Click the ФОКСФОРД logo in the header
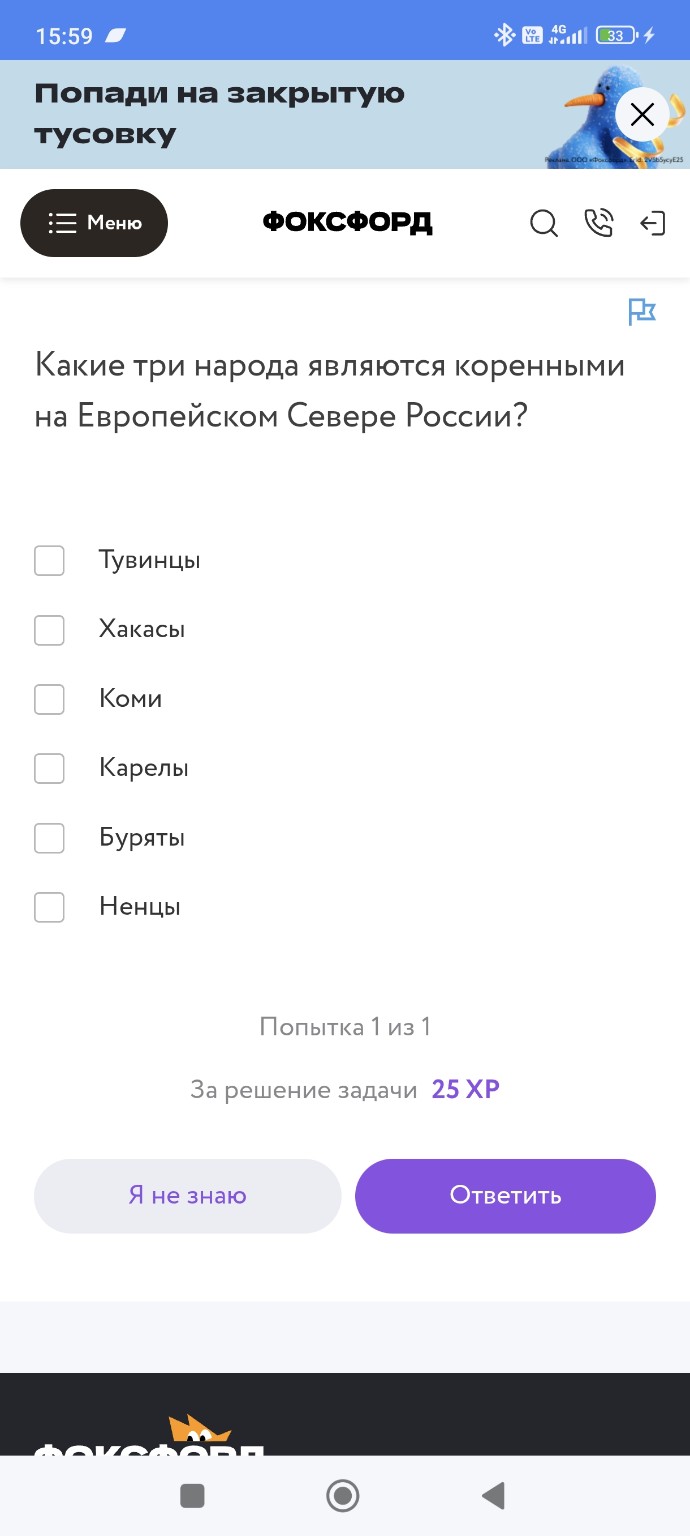Image resolution: width=690 pixels, height=1536 pixels. [346, 223]
